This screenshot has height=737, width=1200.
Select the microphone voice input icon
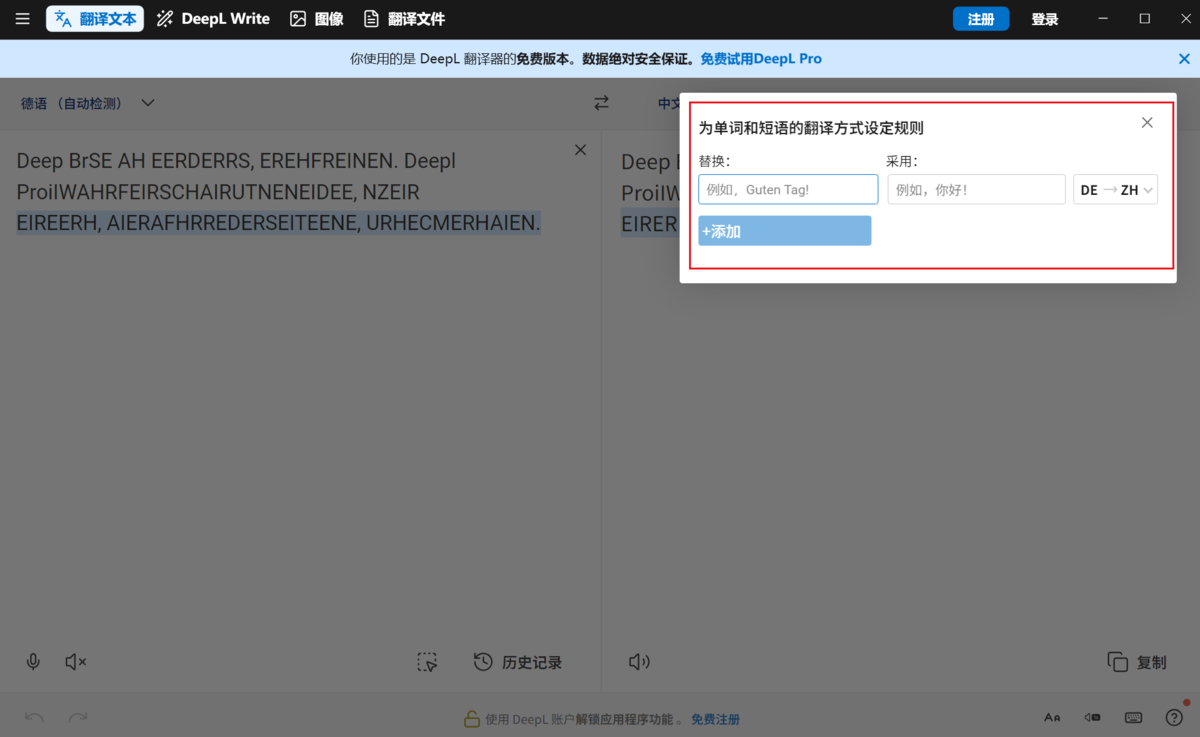click(x=33, y=661)
